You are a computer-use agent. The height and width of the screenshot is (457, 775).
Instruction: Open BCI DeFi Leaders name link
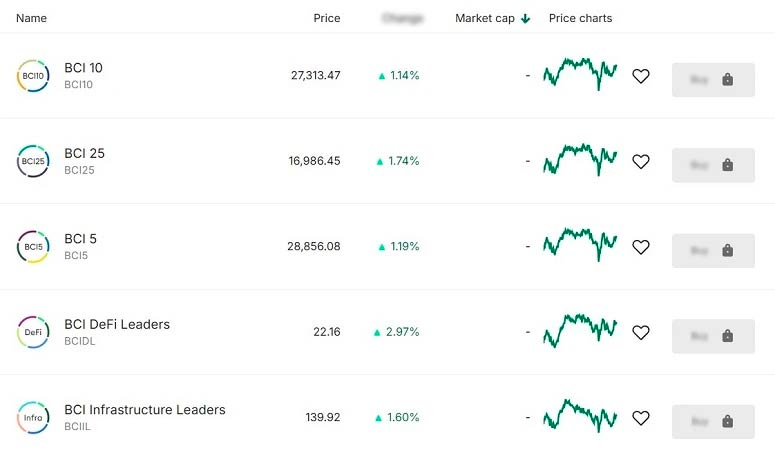pos(117,324)
